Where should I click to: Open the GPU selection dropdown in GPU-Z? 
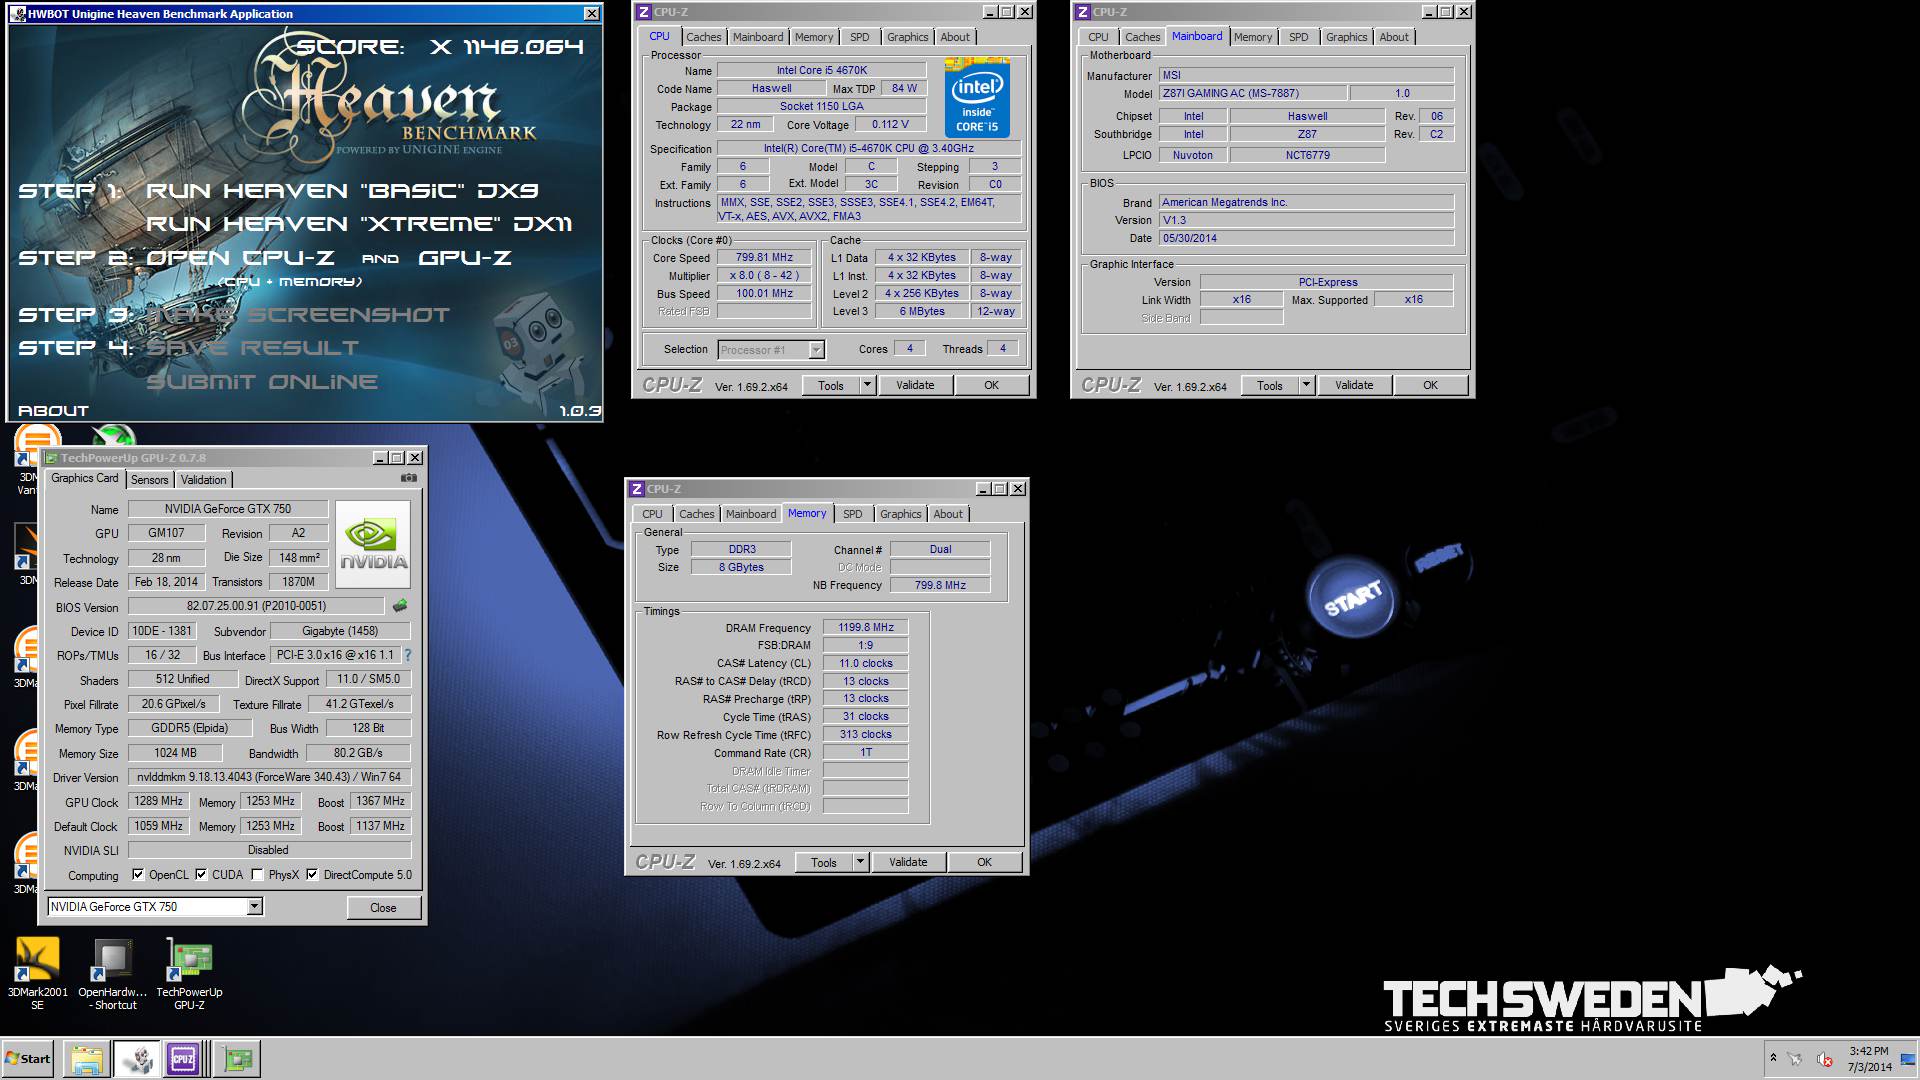254,907
